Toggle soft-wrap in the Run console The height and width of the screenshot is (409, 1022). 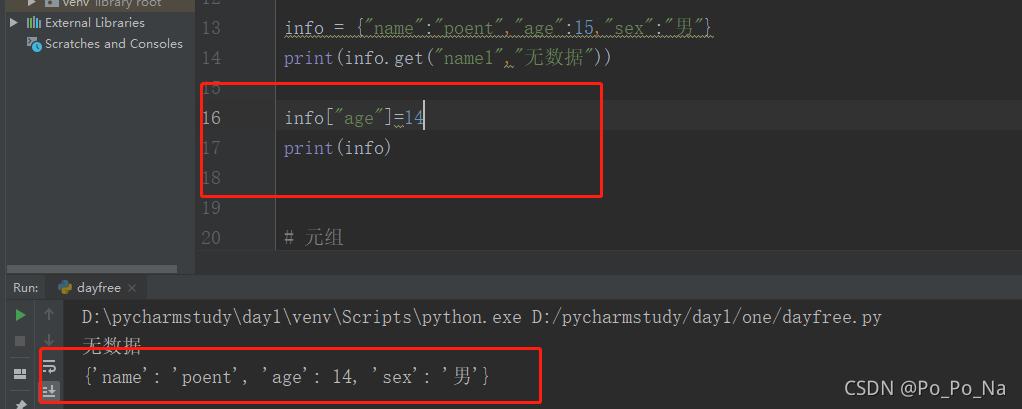[x=50, y=366]
